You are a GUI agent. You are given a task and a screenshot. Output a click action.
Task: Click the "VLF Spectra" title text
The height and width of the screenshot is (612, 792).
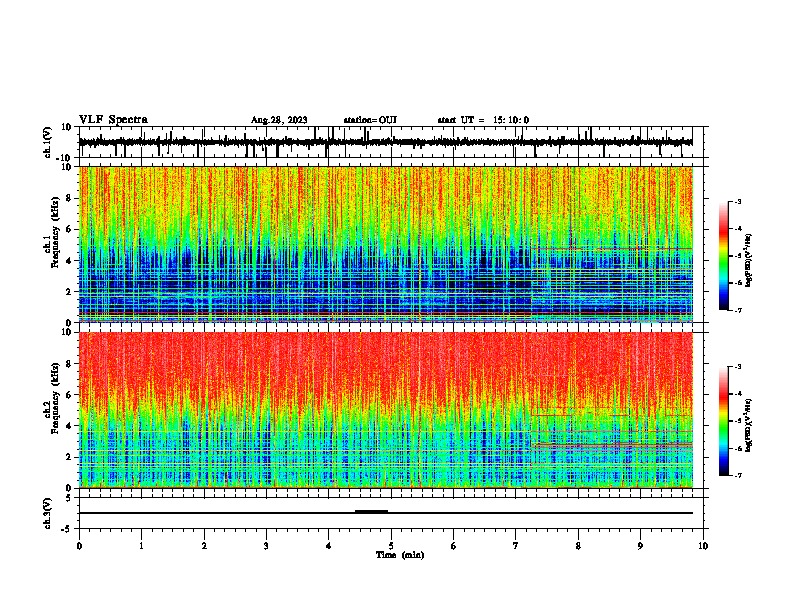pos(114,119)
